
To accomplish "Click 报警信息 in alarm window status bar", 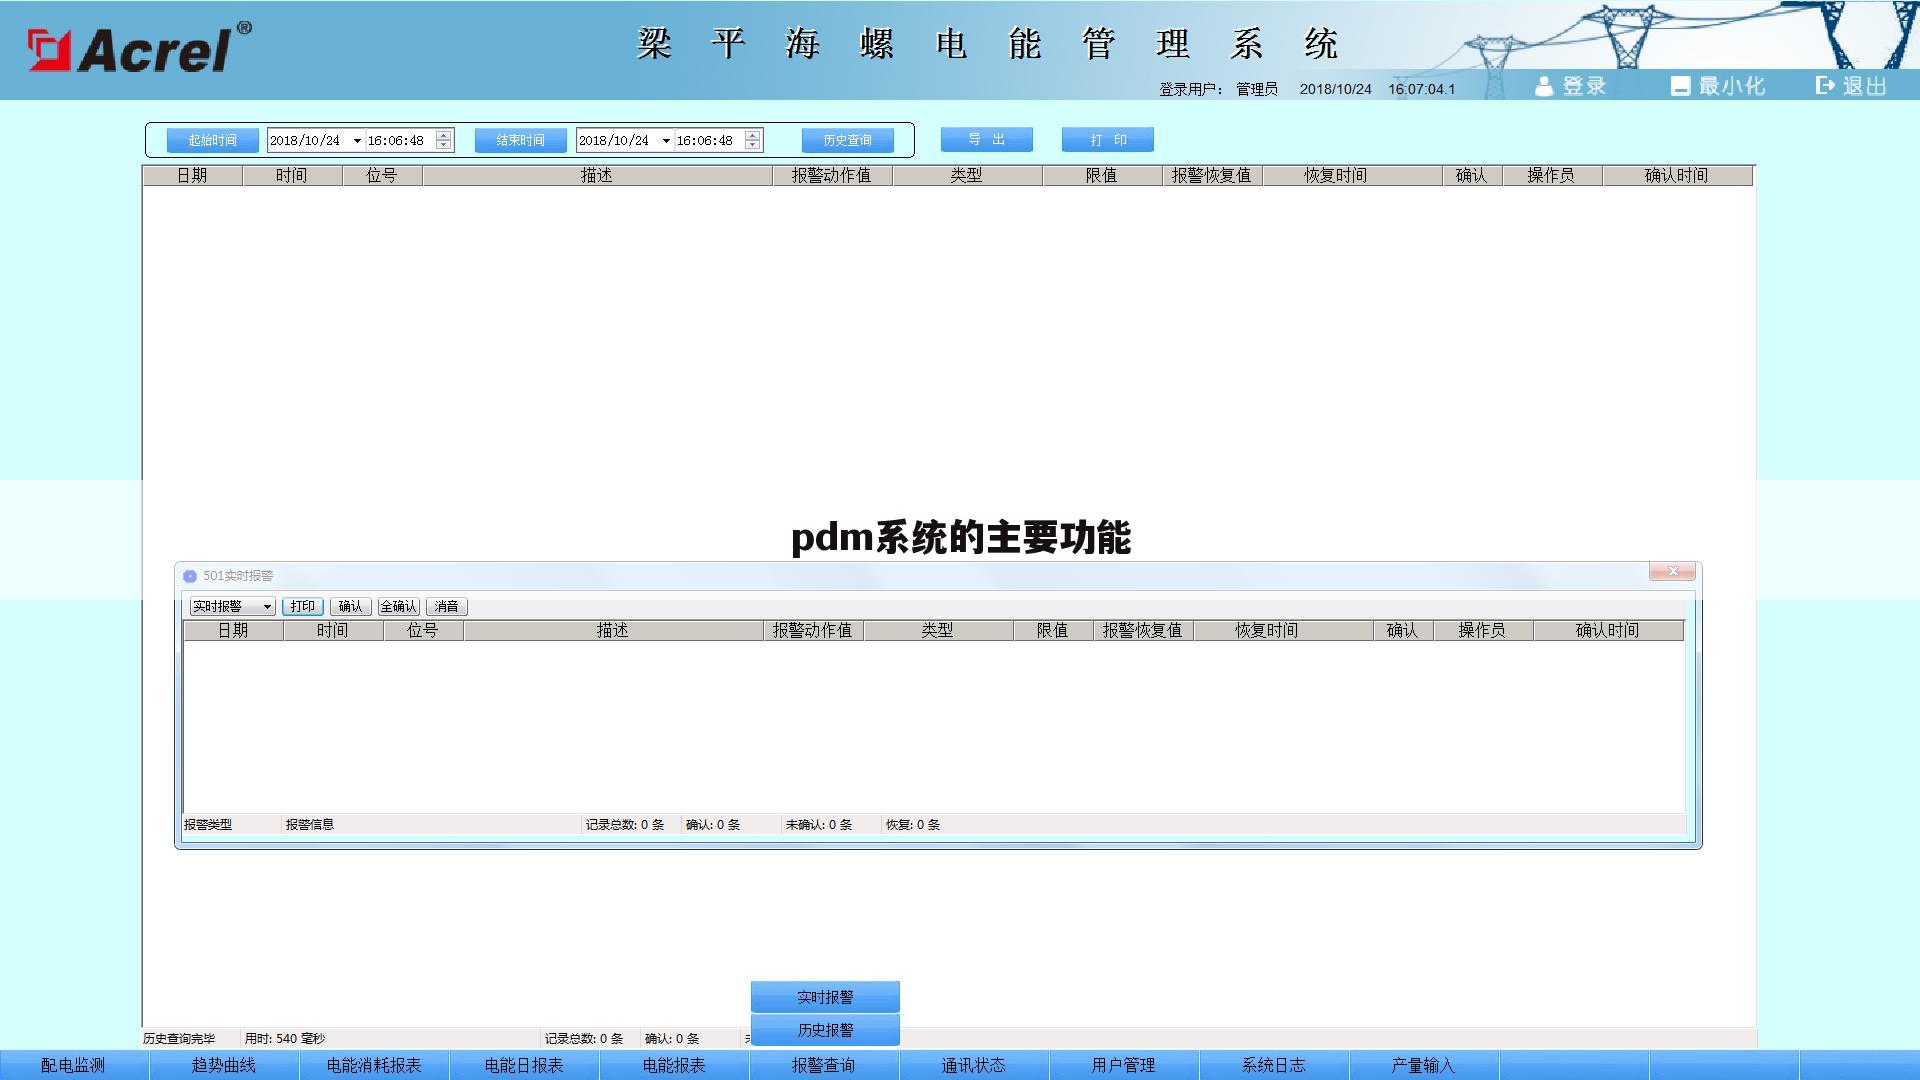I will coord(310,825).
